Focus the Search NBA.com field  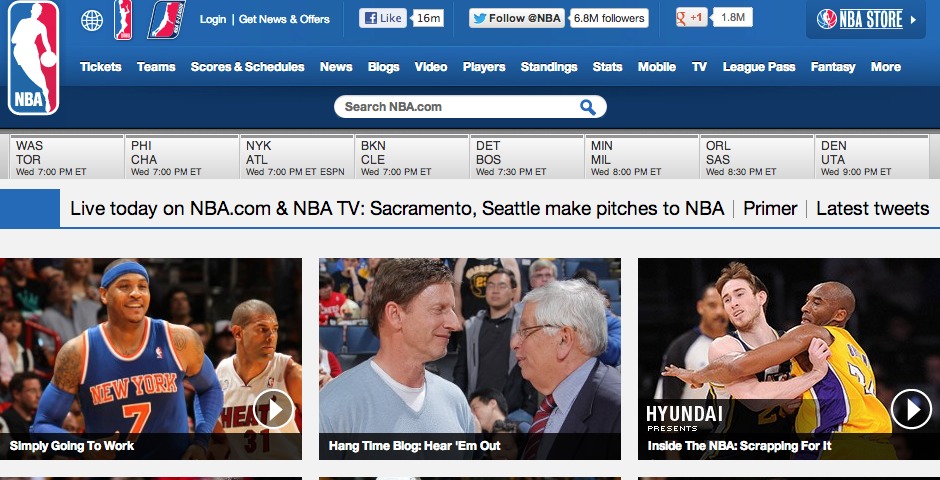pos(470,107)
